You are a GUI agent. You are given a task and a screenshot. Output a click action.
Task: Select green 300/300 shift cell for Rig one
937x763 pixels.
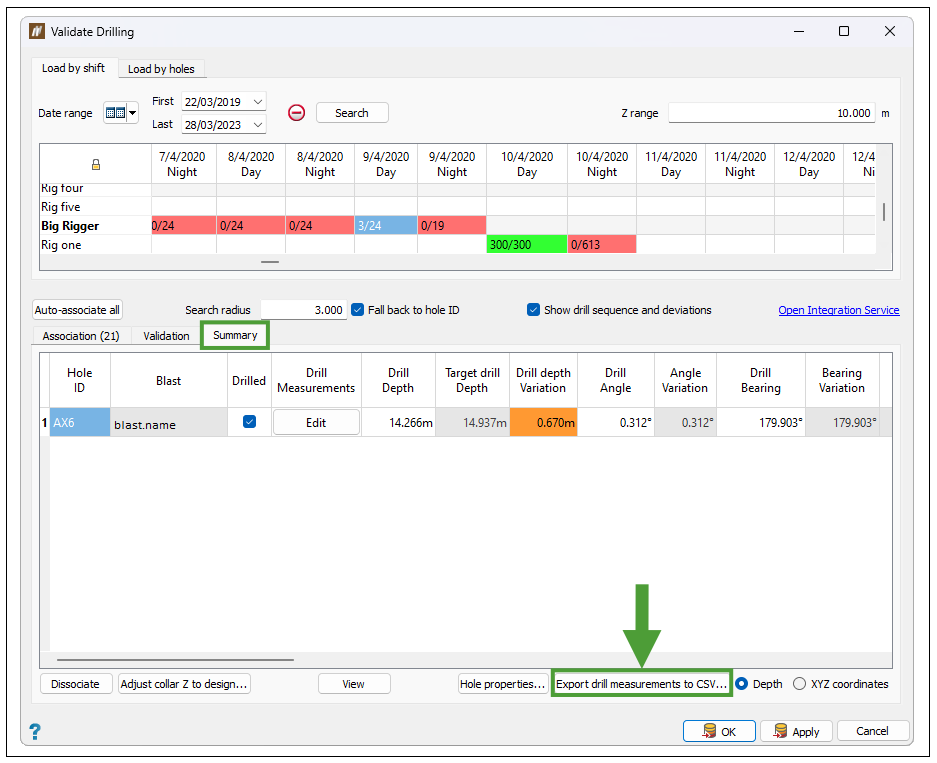click(526, 244)
